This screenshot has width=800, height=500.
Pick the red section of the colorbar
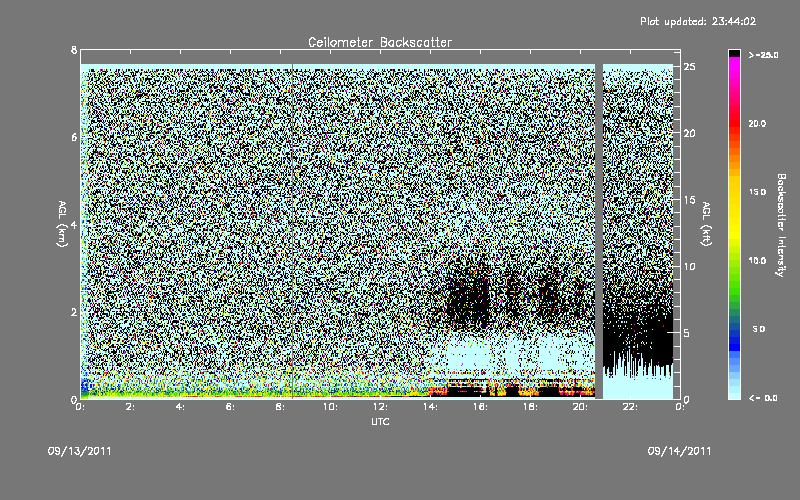pyautogui.click(x=734, y=125)
